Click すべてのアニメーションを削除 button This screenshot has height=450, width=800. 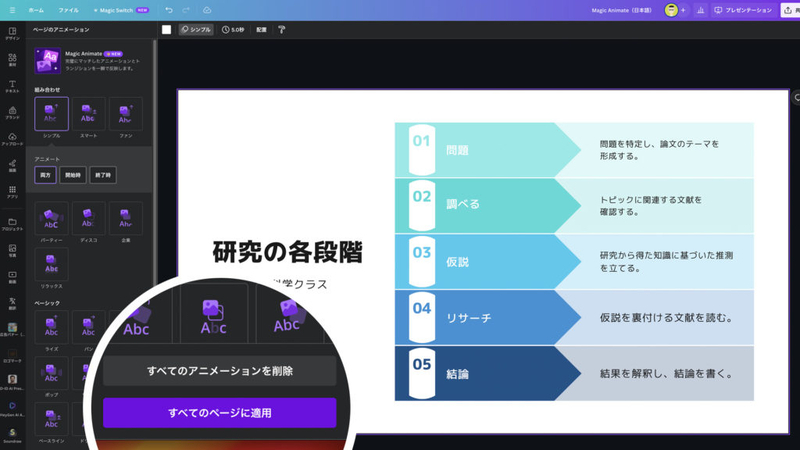[x=220, y=371]
